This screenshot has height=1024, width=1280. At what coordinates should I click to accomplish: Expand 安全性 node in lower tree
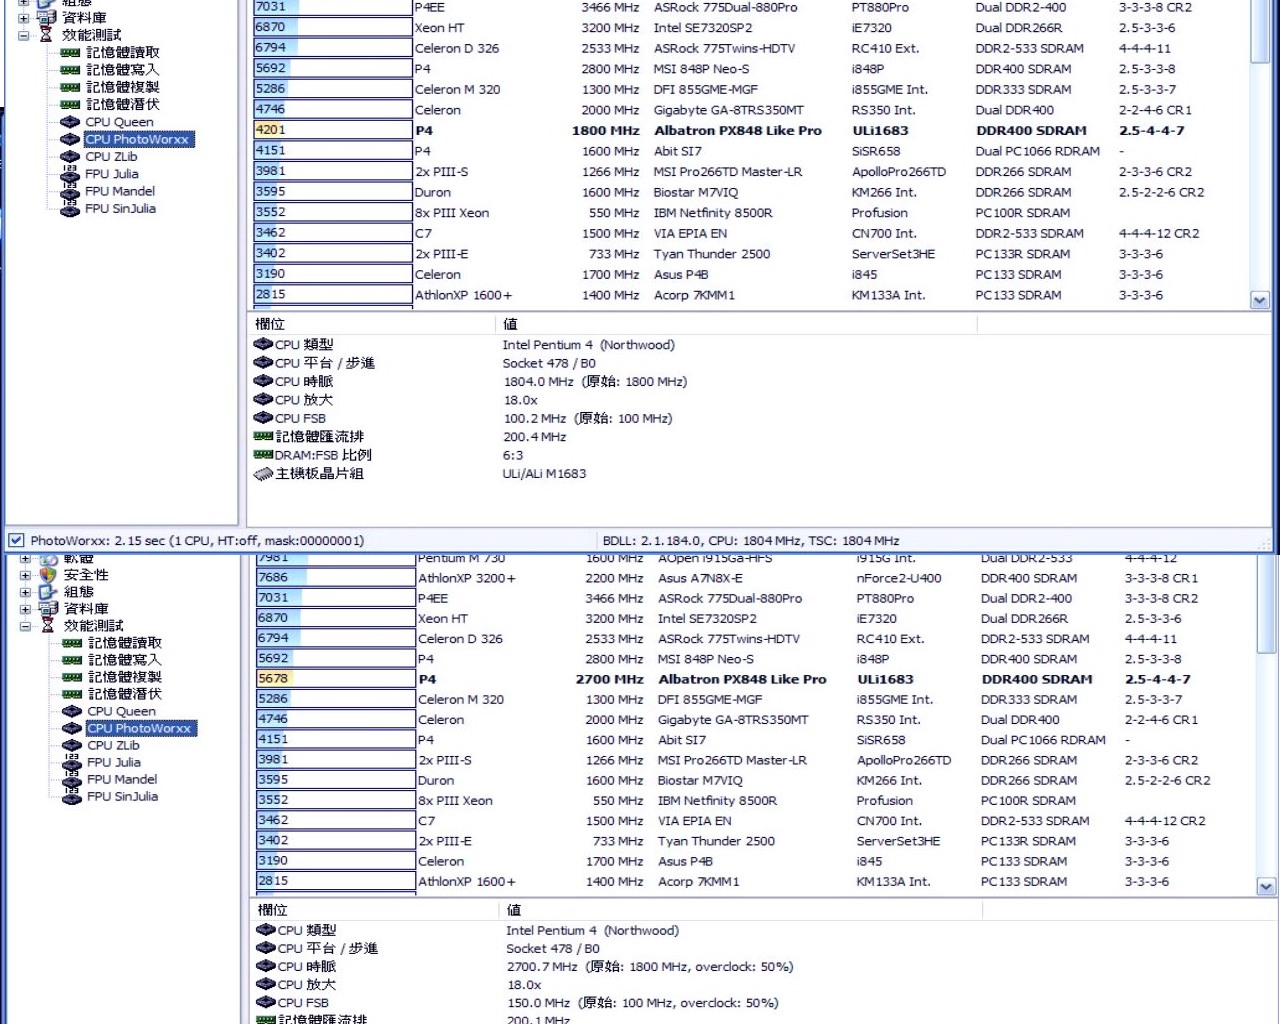[26, 575]
